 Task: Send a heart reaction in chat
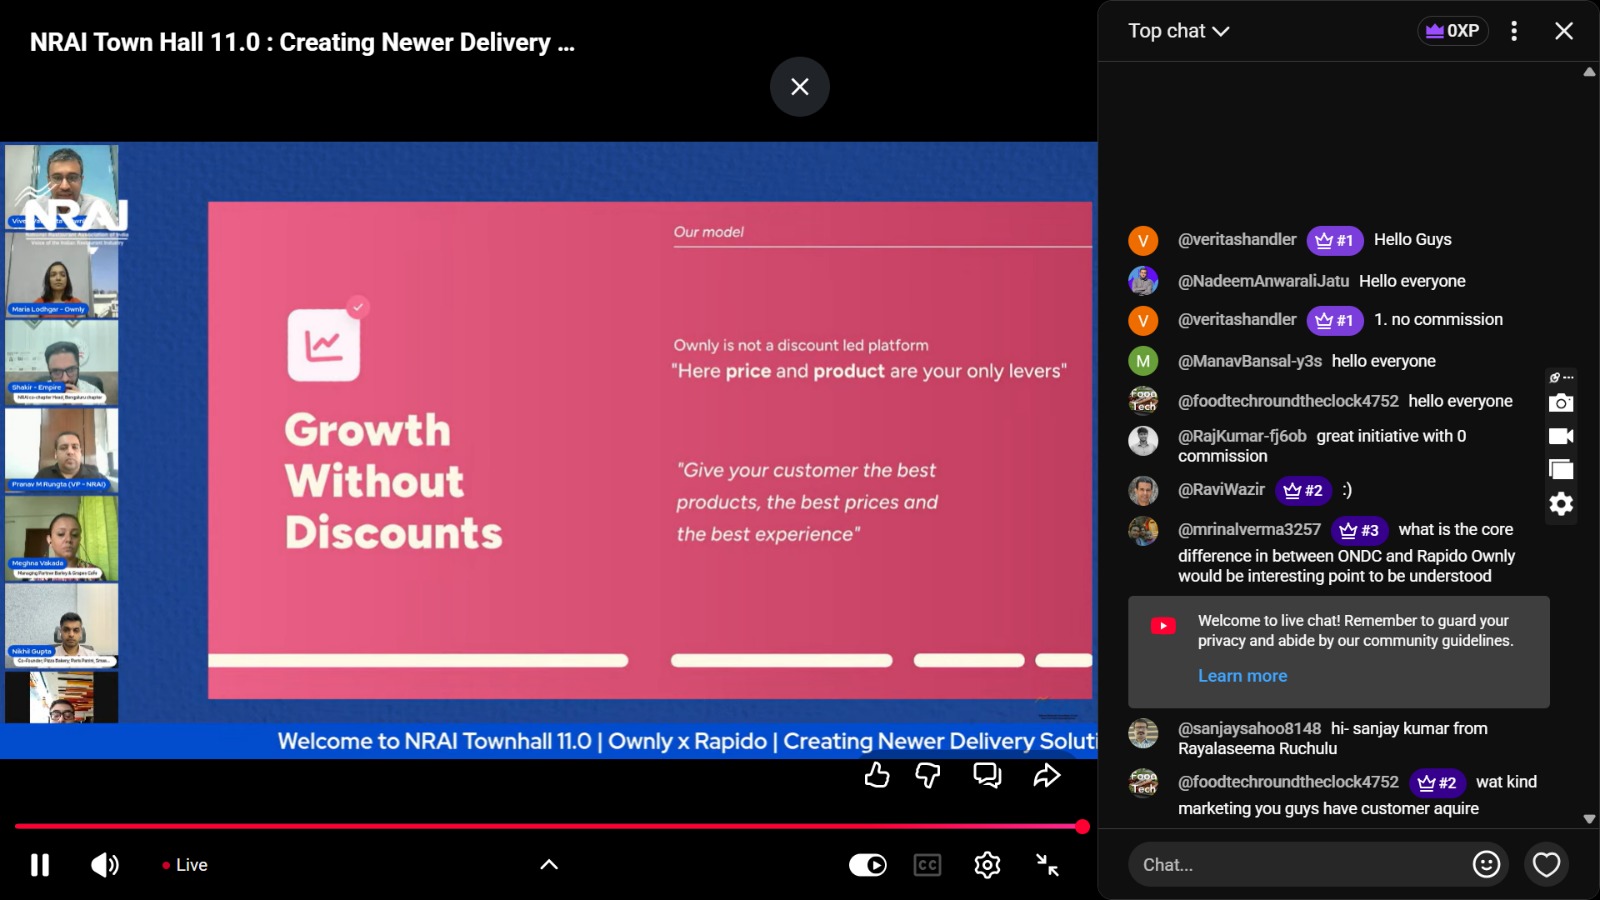pyautogui.click(x=1546, y=864)
